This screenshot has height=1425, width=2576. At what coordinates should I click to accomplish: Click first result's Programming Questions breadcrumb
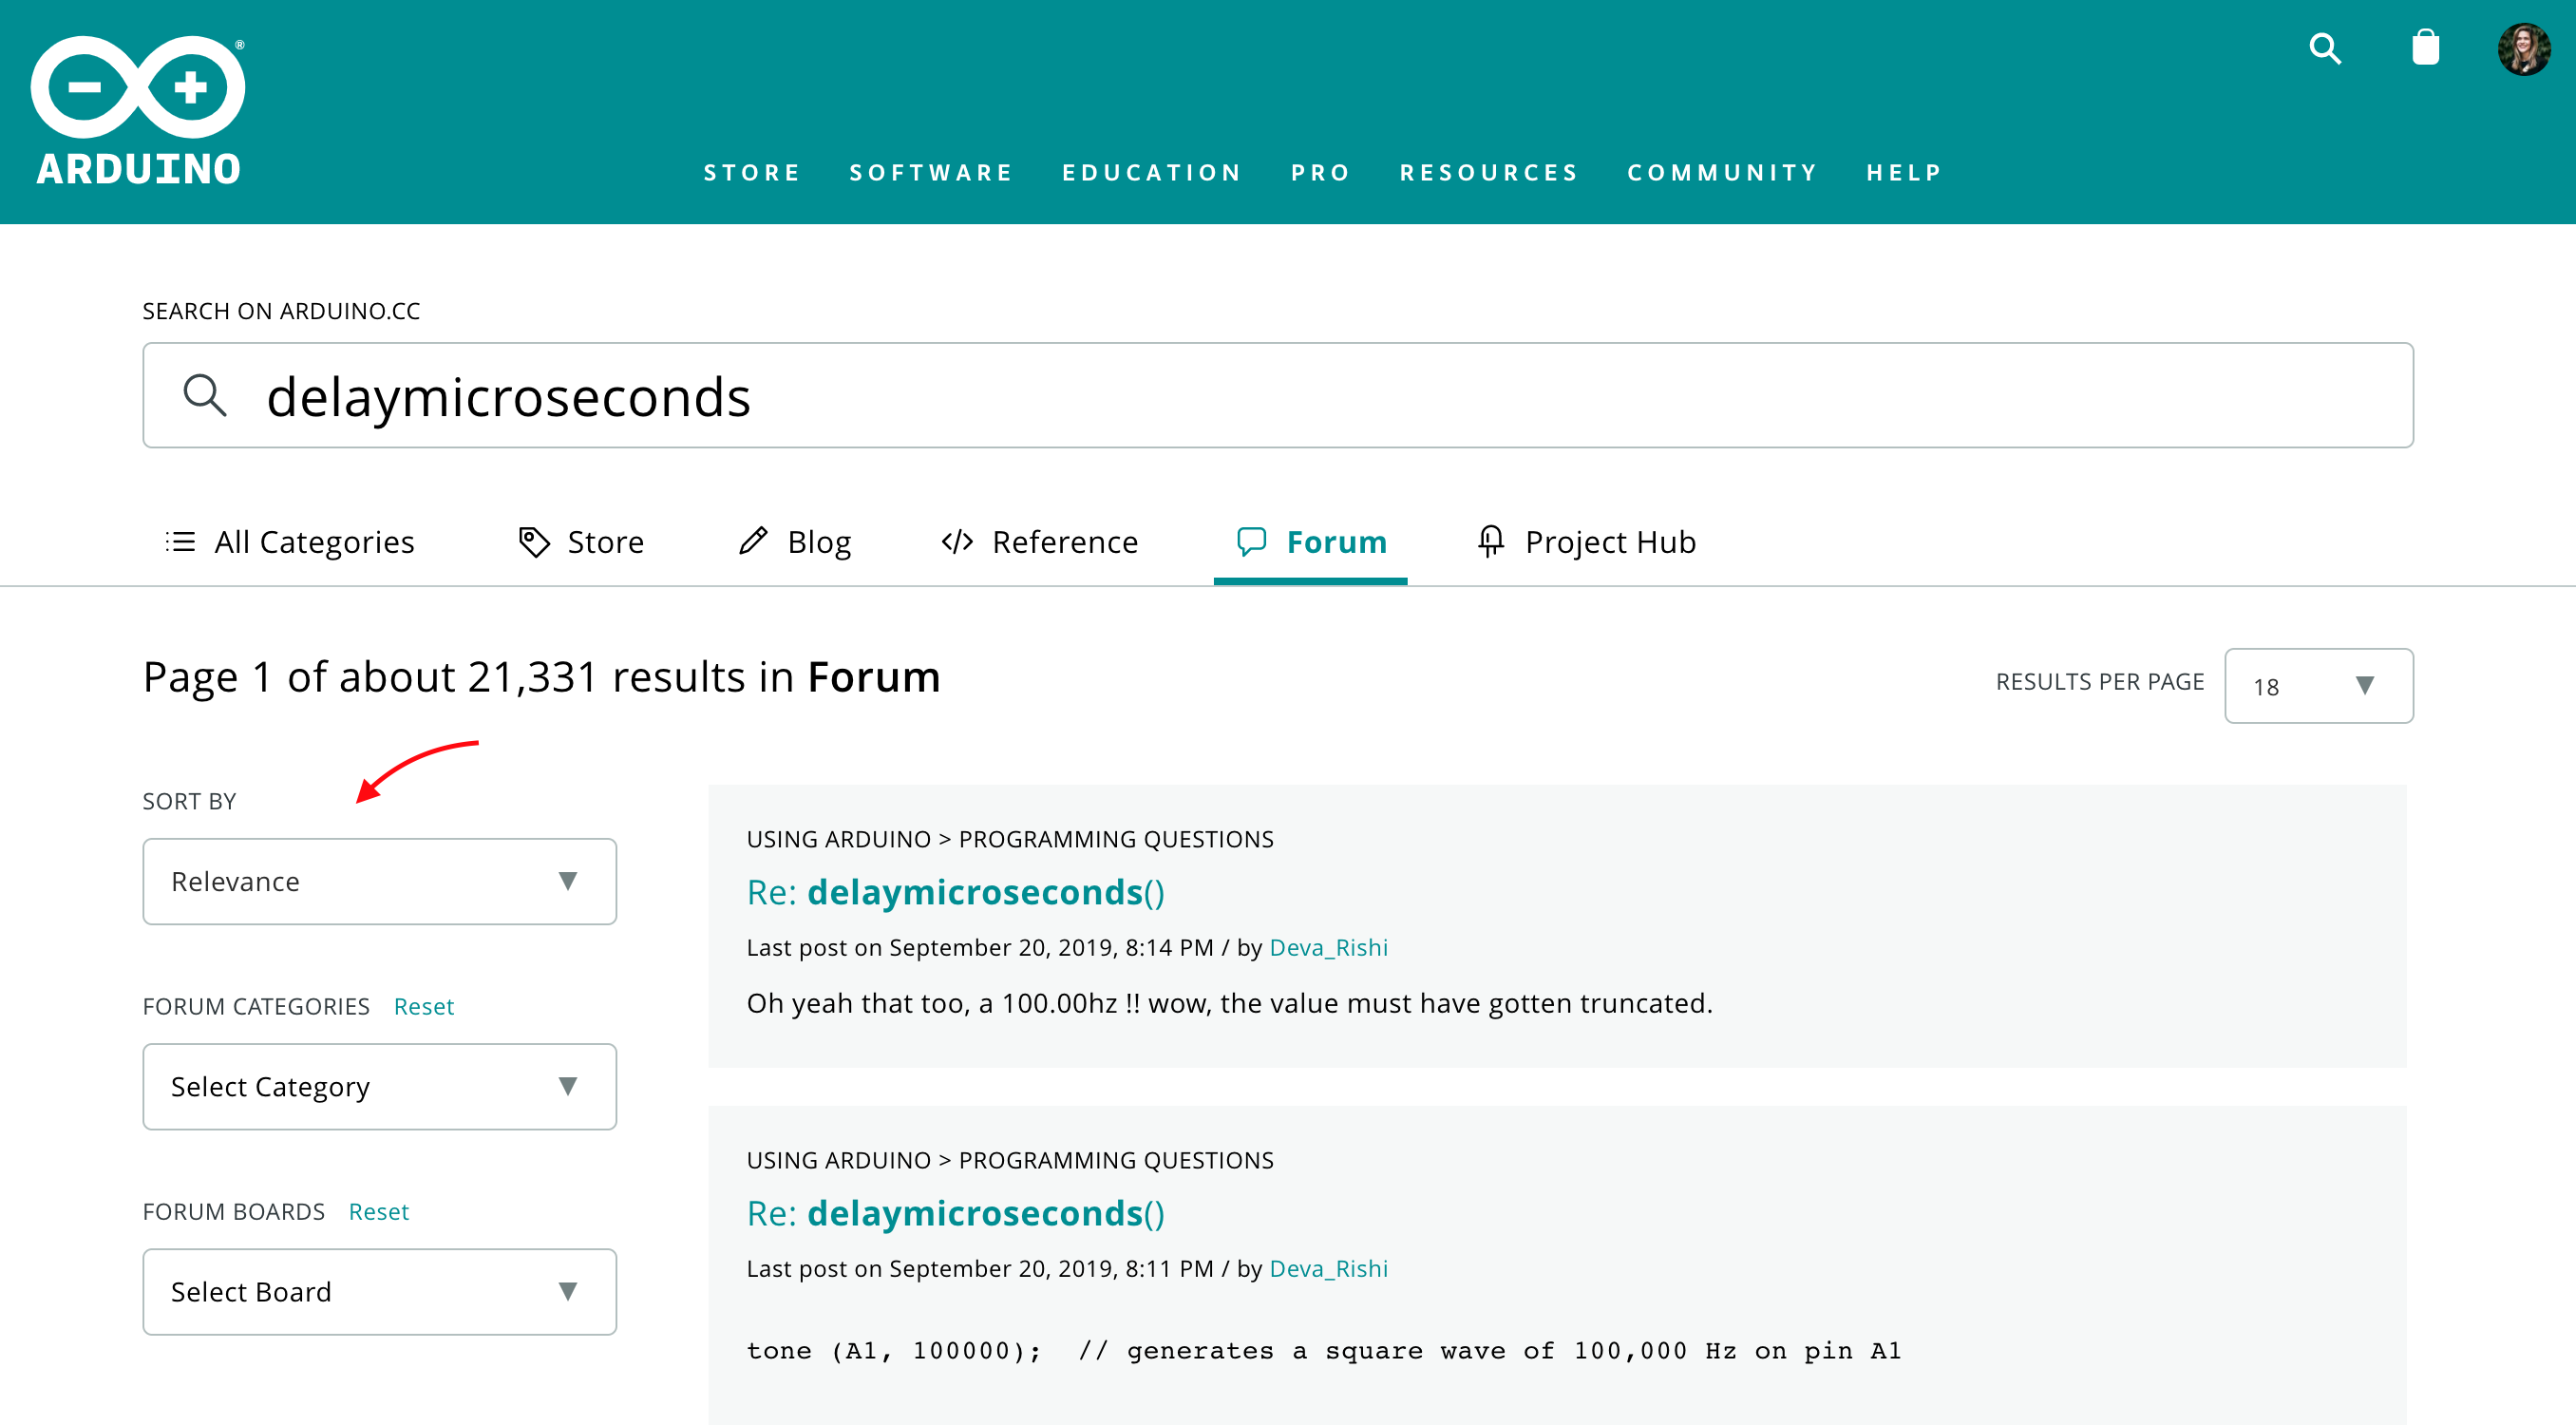point(1116,839)
